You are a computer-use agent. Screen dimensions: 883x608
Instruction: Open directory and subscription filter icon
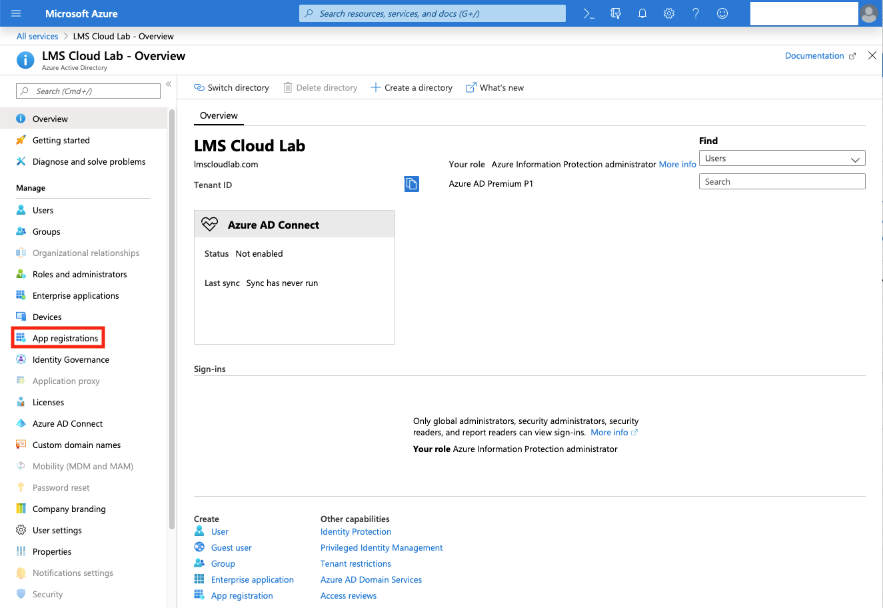(x=616, y=14)
